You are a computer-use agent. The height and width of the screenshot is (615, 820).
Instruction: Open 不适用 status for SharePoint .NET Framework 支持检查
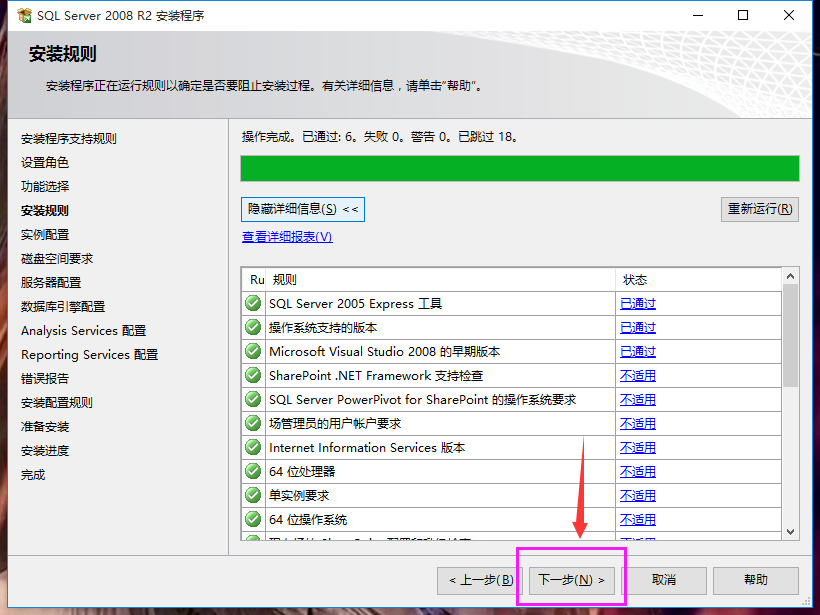click(637, 376)
